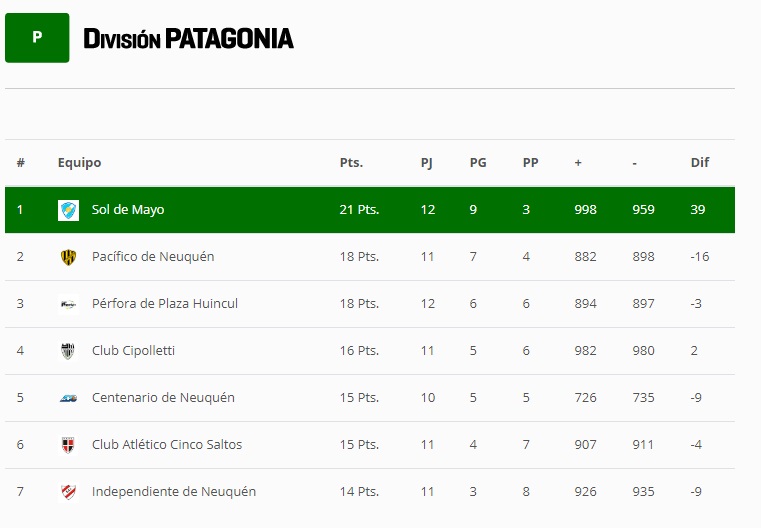This screenshot has width=761, height=528.
Task: Open the Independiente de Neuquén team link
Action: (174, 492)
